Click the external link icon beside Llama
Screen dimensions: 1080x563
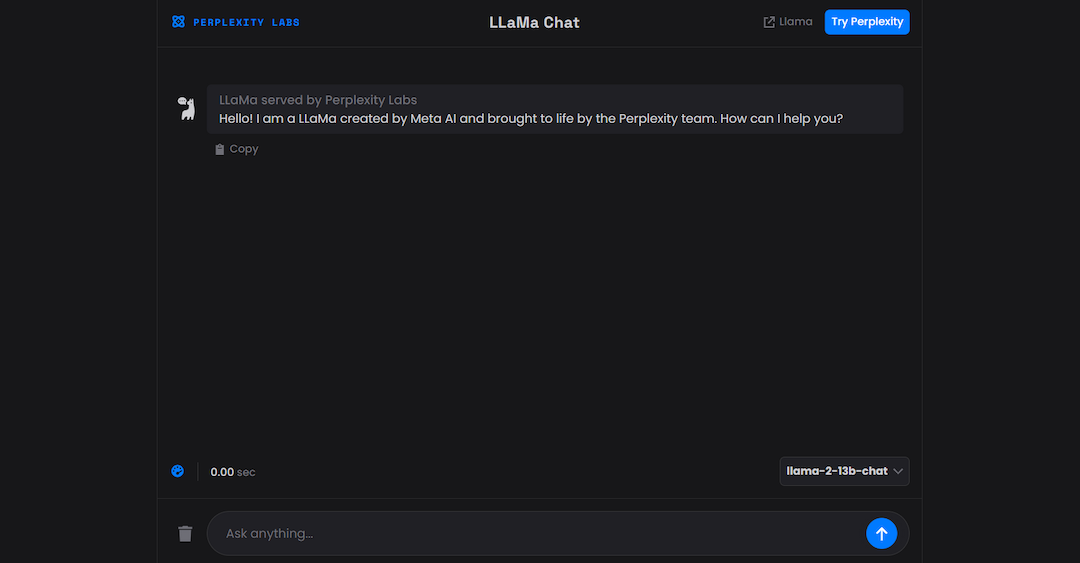pos(769,22)
